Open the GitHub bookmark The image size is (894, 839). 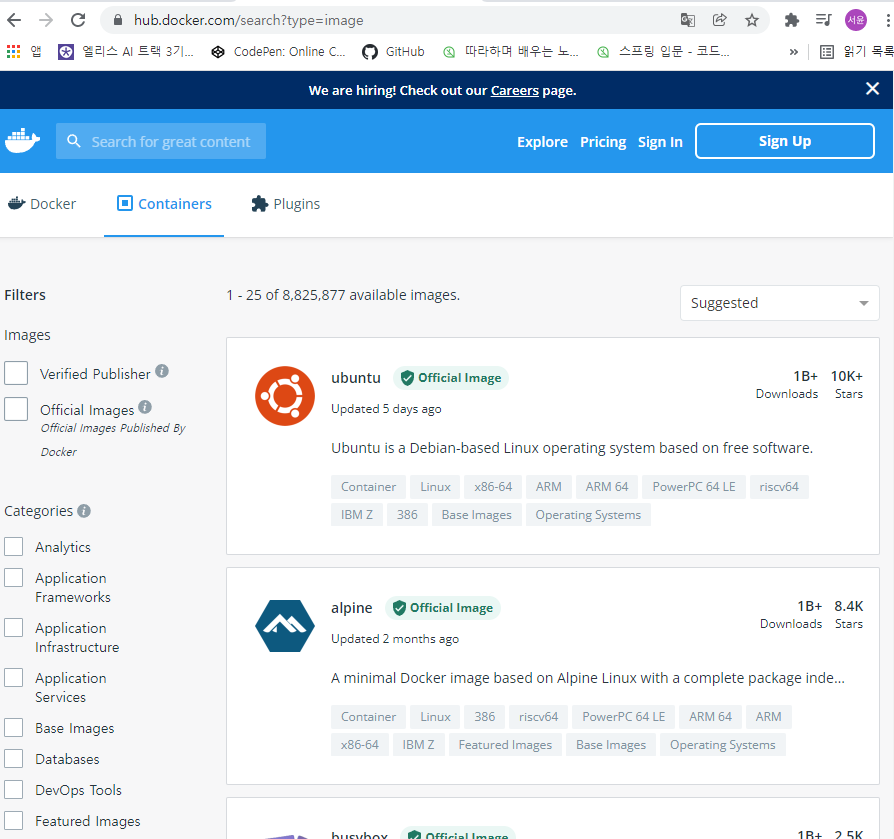(393, 52)
